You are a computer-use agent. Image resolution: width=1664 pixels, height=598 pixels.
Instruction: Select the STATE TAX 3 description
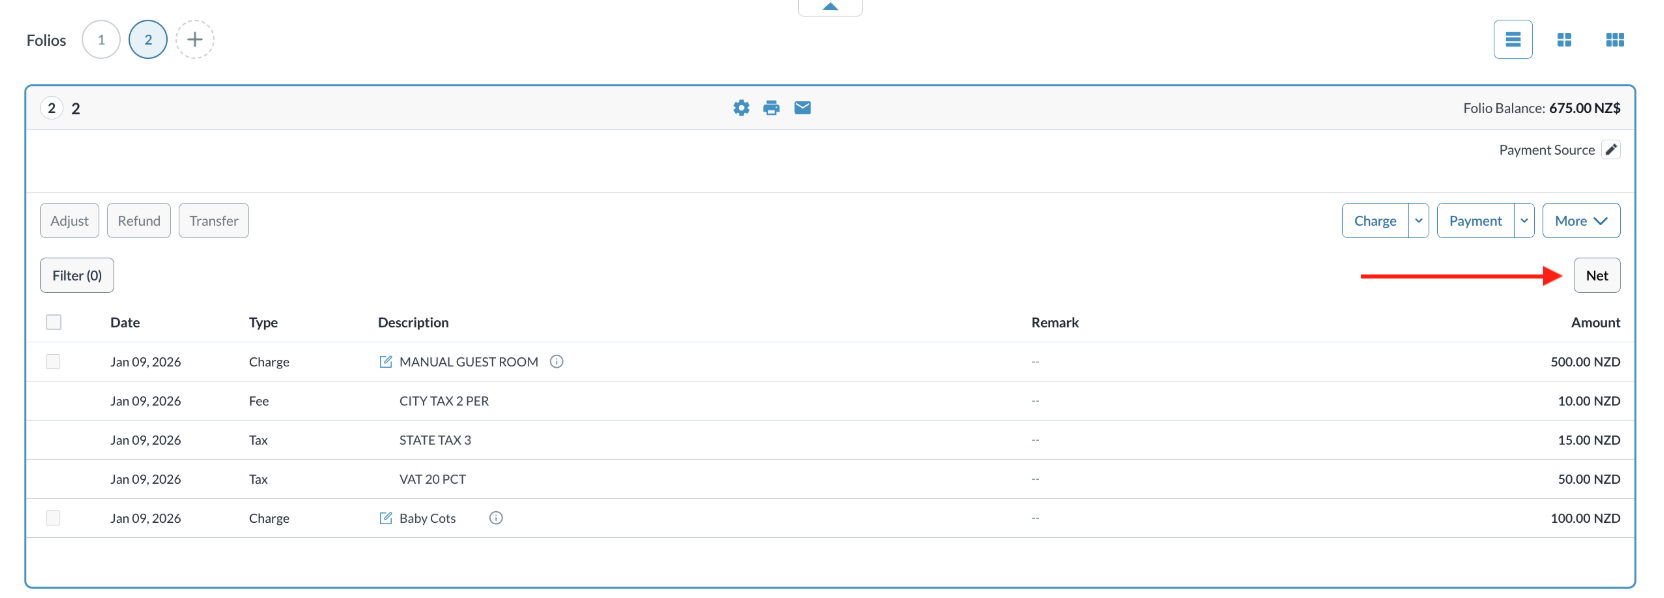(435, 440)
